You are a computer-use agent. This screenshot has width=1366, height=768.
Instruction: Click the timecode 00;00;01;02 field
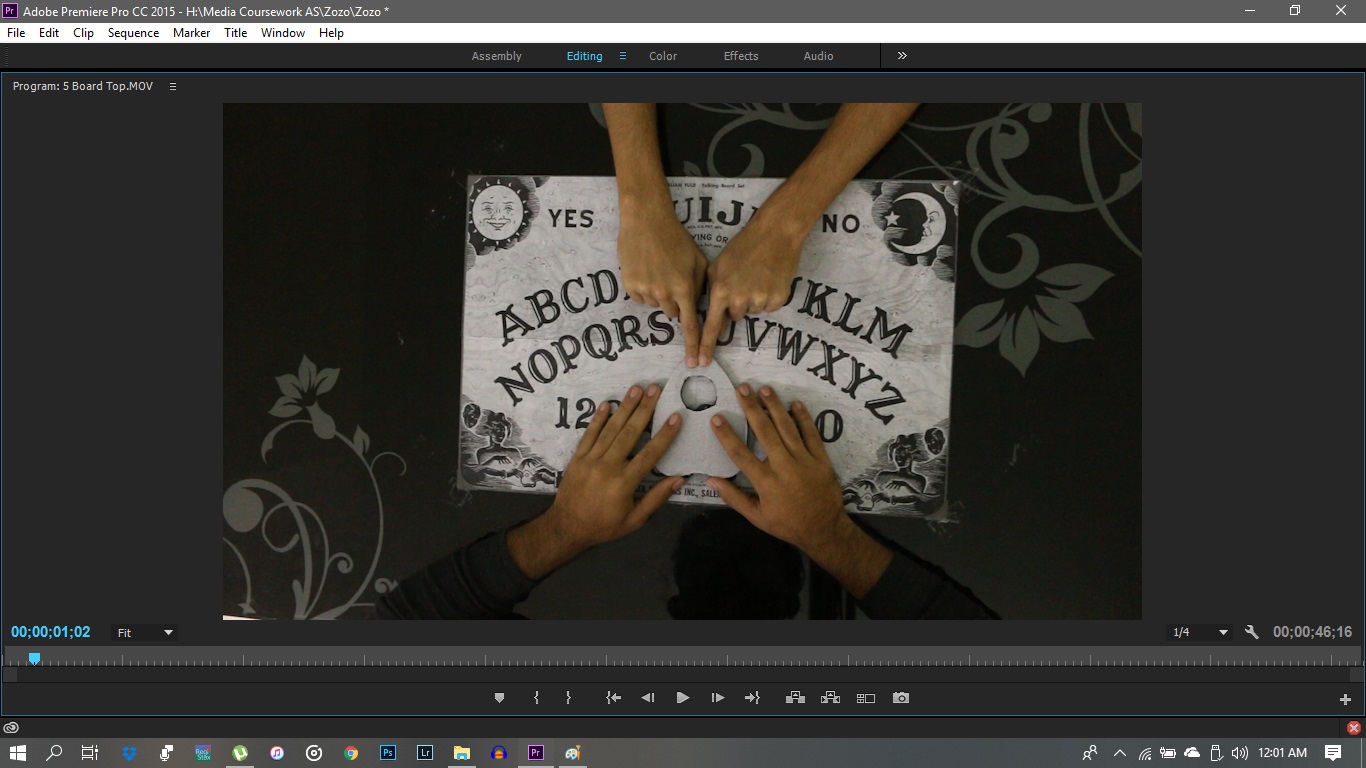coord(49,632)
